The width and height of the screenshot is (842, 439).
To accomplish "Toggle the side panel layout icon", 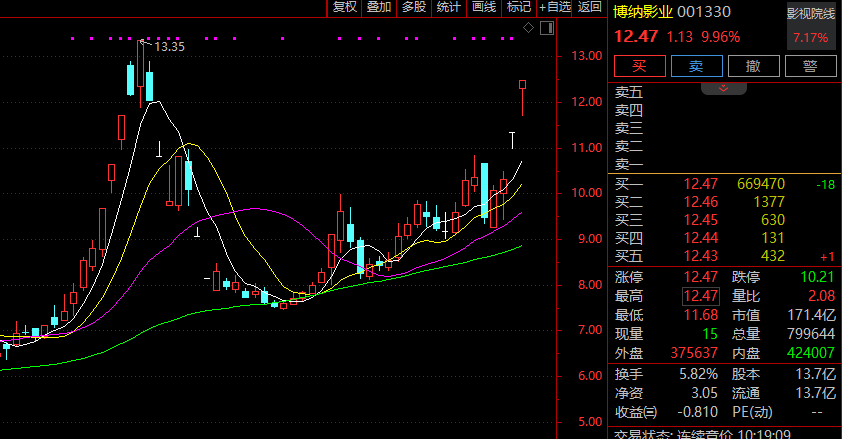I will tap(545, 27).
